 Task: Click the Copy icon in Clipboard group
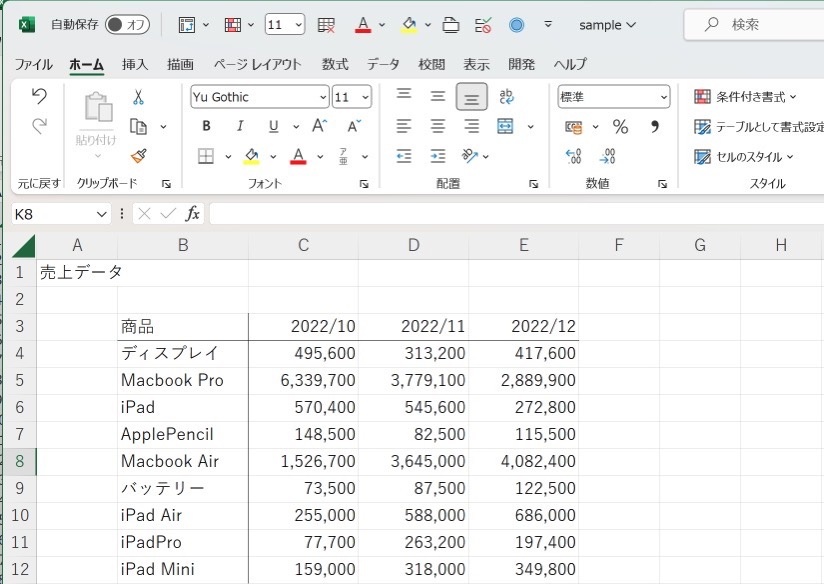pos(138,127)
